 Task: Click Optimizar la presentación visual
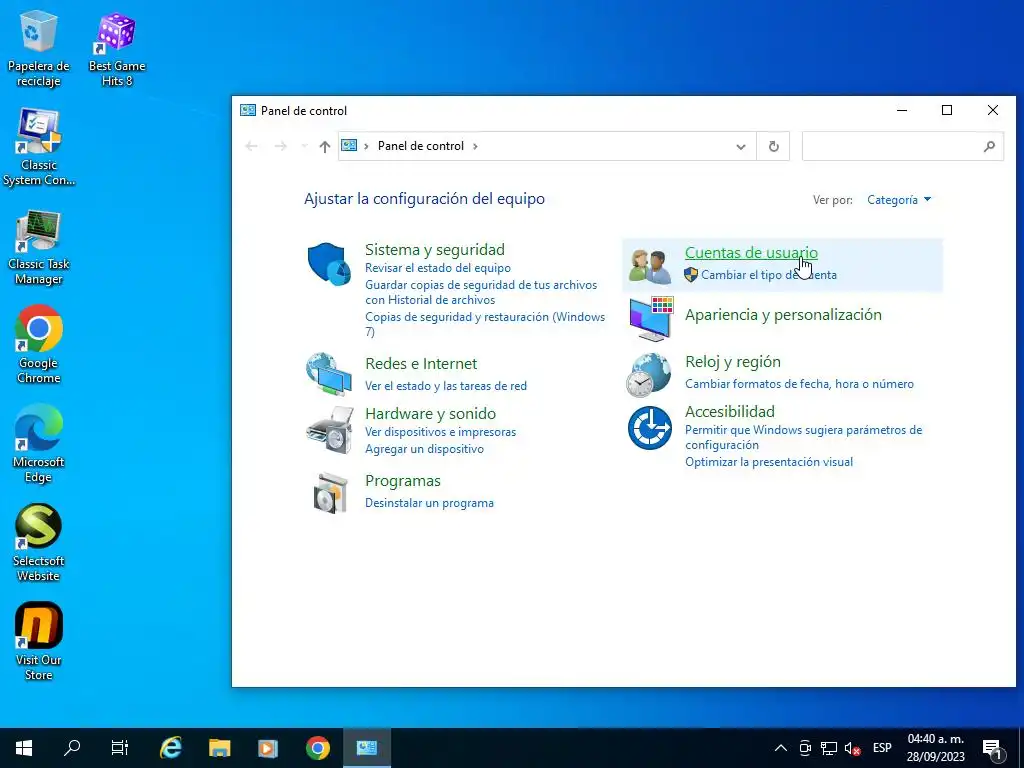pyautogui.click(x=769, y=462)
